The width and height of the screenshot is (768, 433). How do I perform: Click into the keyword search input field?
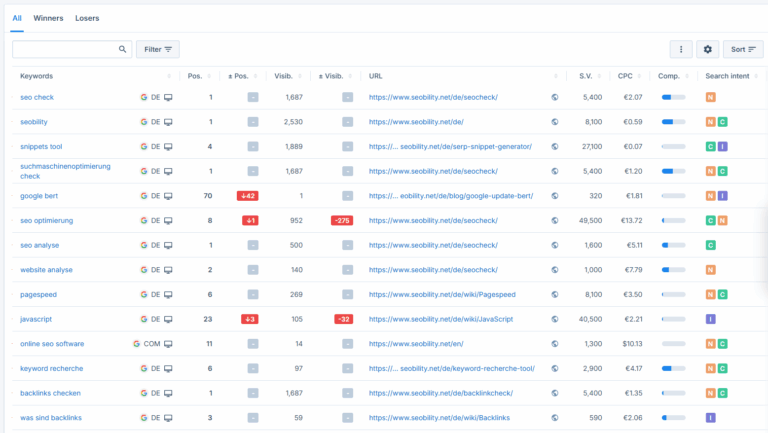[66, 49]
